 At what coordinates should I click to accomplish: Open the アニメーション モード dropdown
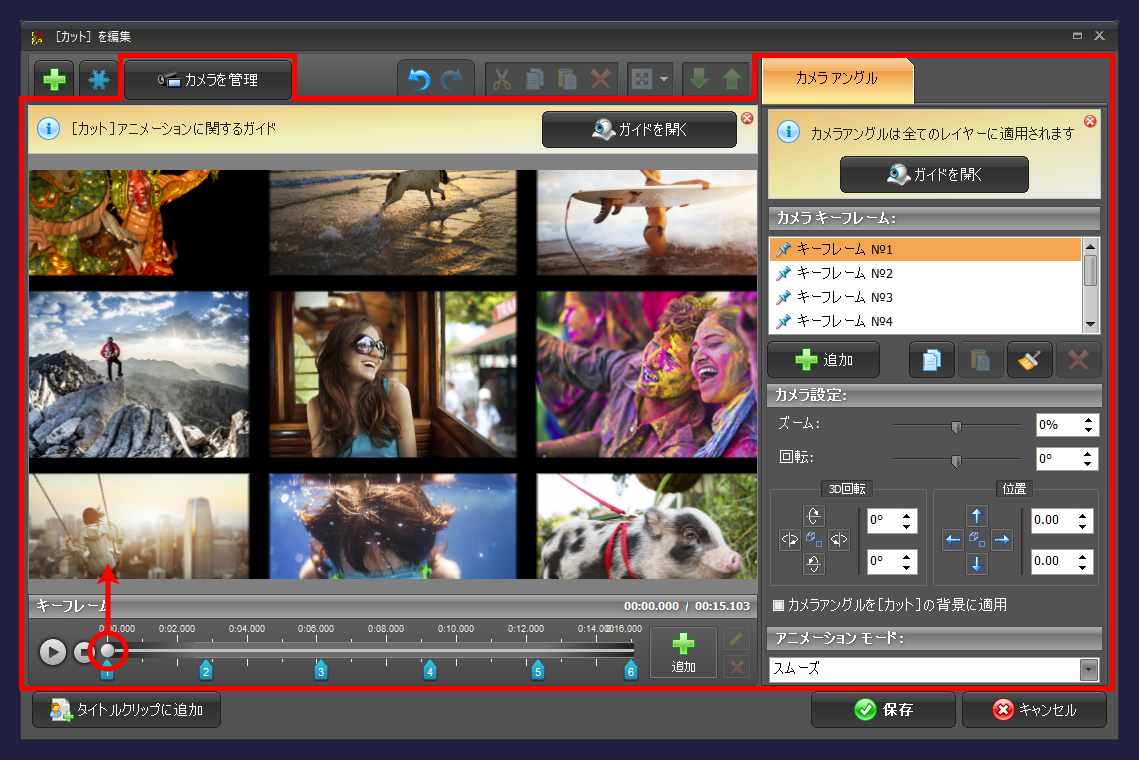1089,669
